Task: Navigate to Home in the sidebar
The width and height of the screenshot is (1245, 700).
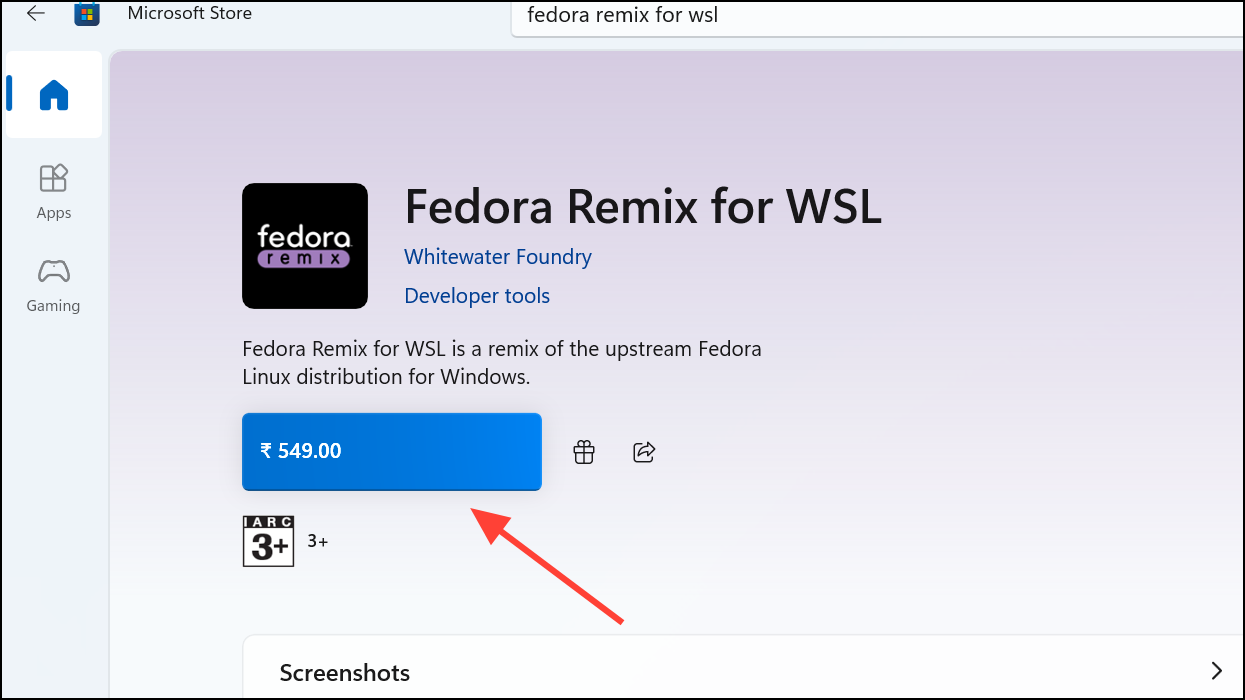Action: [53, 94]
